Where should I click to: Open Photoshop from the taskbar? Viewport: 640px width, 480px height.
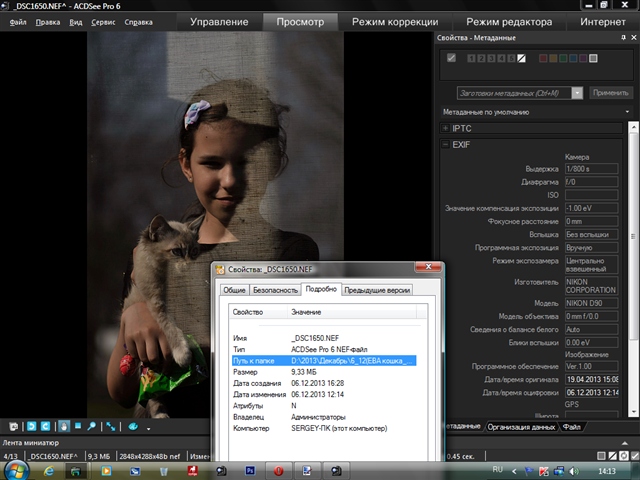(250, 469)
